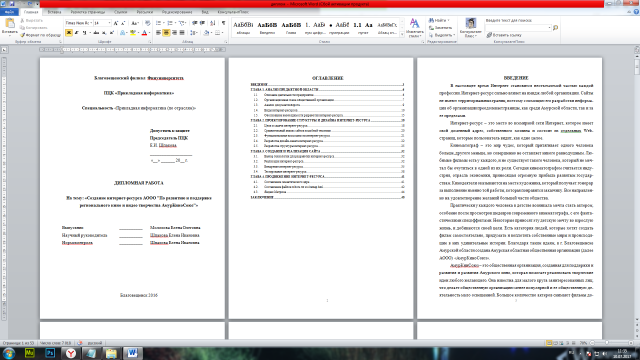
Task: Shrink font size with decrease font icon
Action: pyautogui.click(x=123, y=23)
